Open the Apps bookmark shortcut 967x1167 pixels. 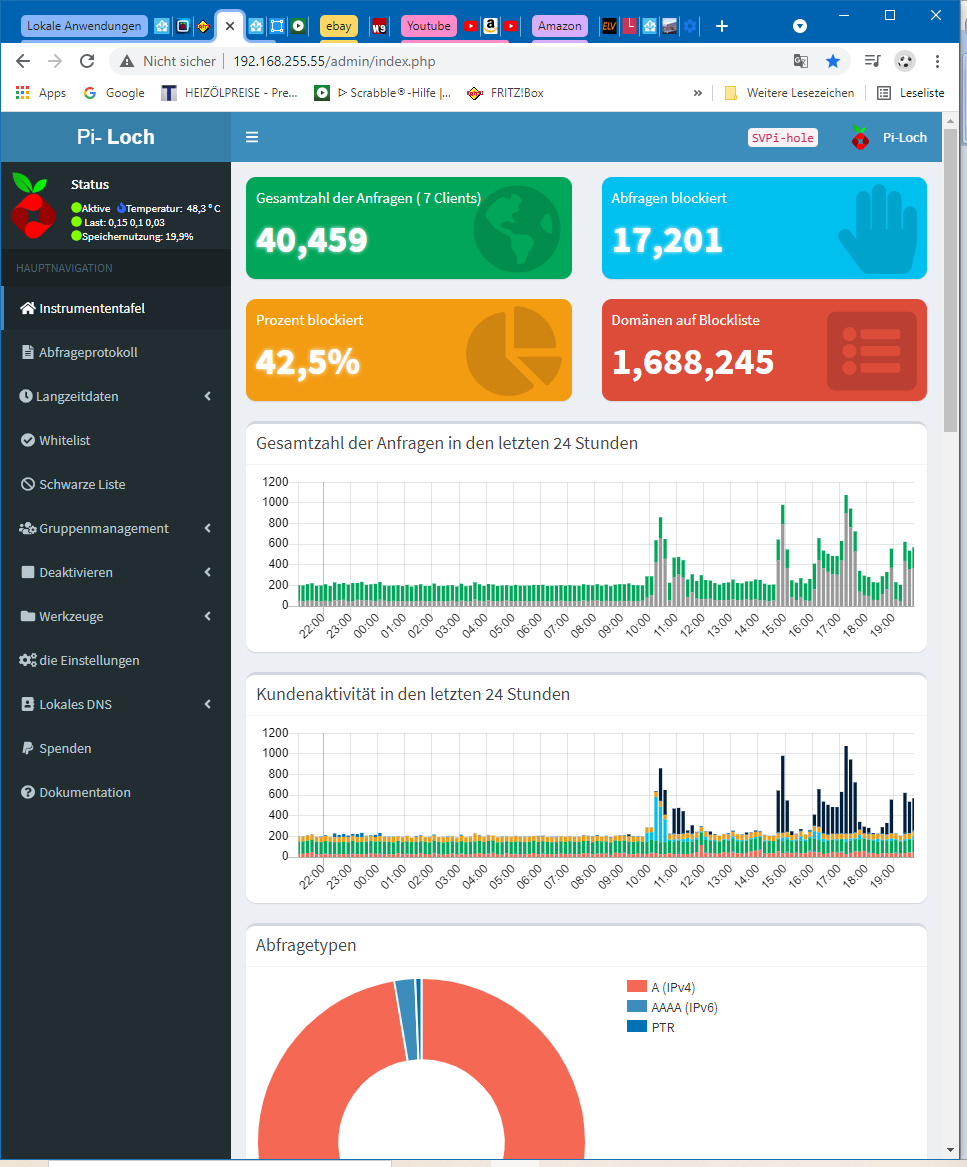[x=41, y=93]
